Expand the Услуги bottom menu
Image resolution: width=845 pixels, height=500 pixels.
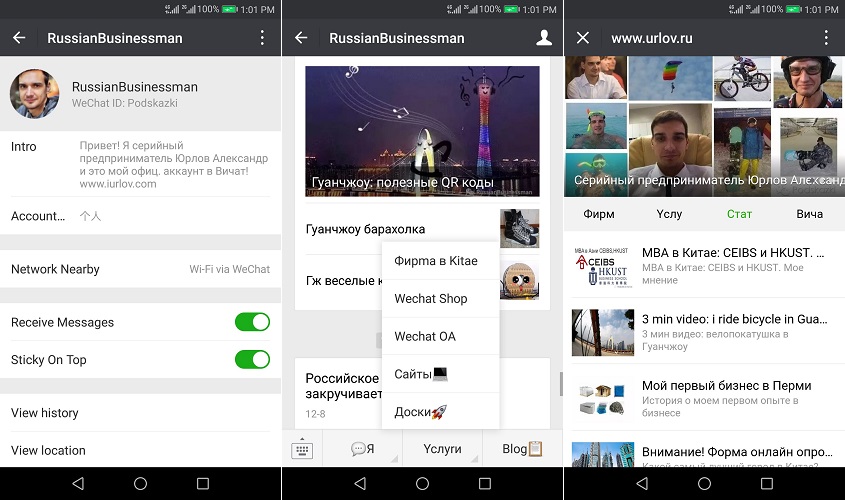tap(442, 449)
